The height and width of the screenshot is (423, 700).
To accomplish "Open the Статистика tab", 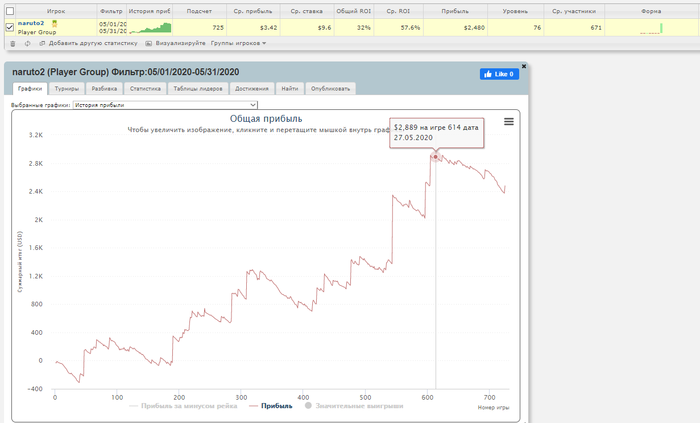I will (x=145, y=88).
